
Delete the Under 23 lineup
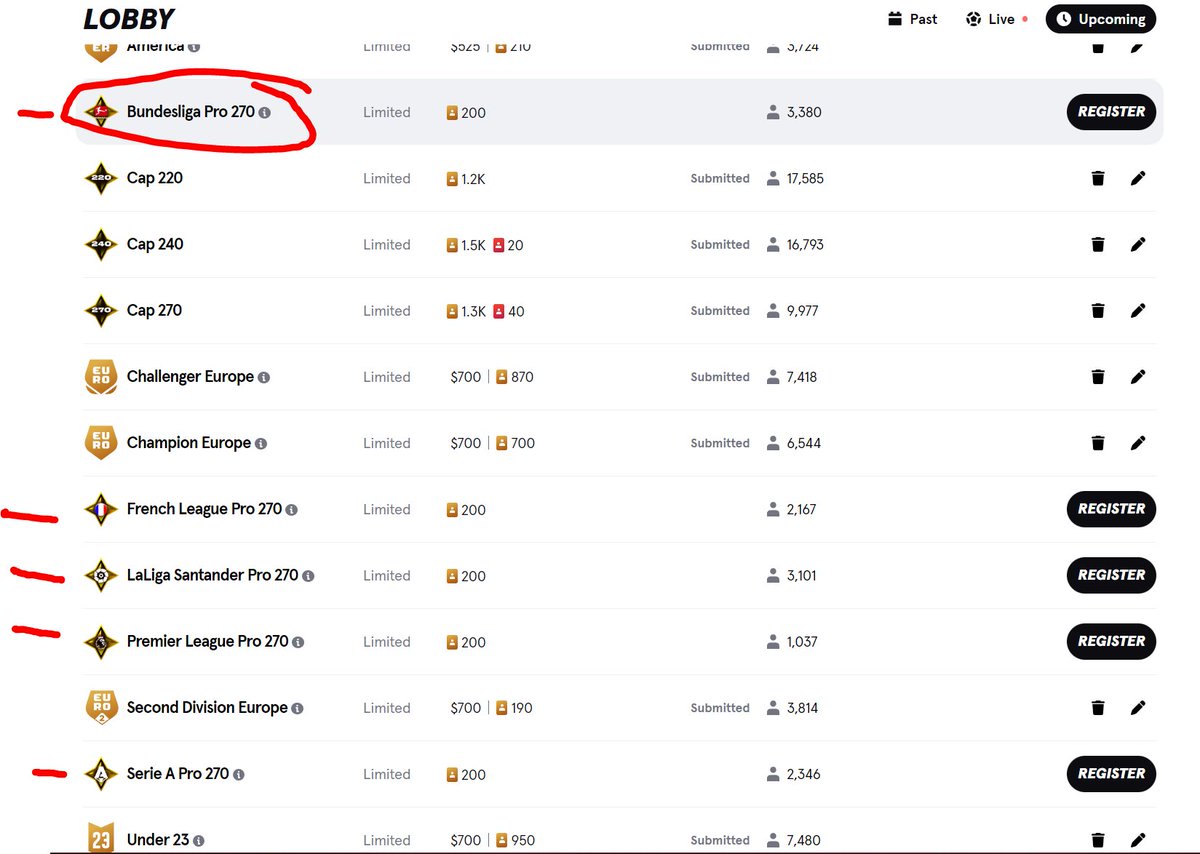point(1098,839)
